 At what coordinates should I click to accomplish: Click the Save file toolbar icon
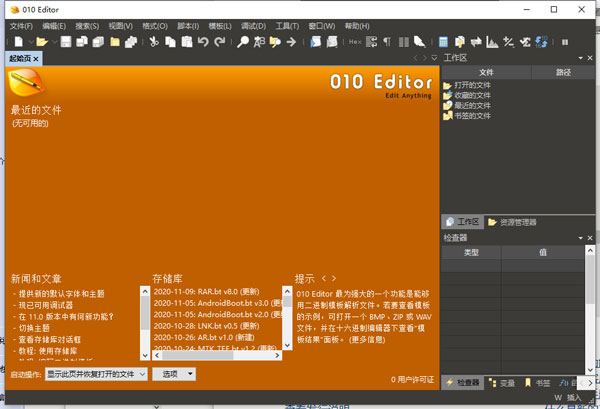point(65,42)
